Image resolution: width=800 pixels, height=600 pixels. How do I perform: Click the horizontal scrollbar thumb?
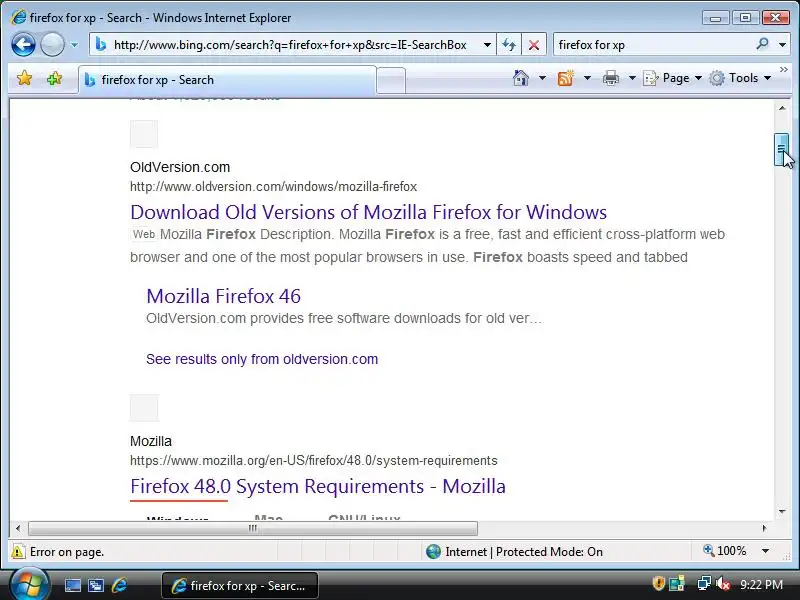[x=253, y=529]
